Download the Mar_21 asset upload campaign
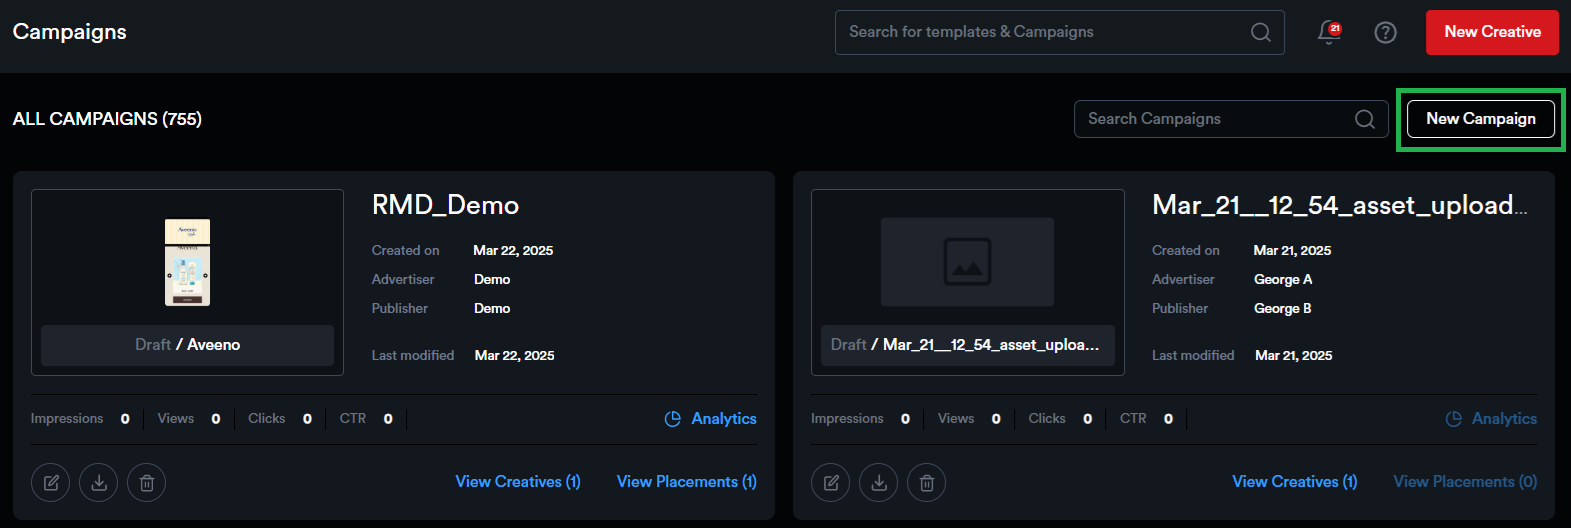 click(x=879, y=483)
